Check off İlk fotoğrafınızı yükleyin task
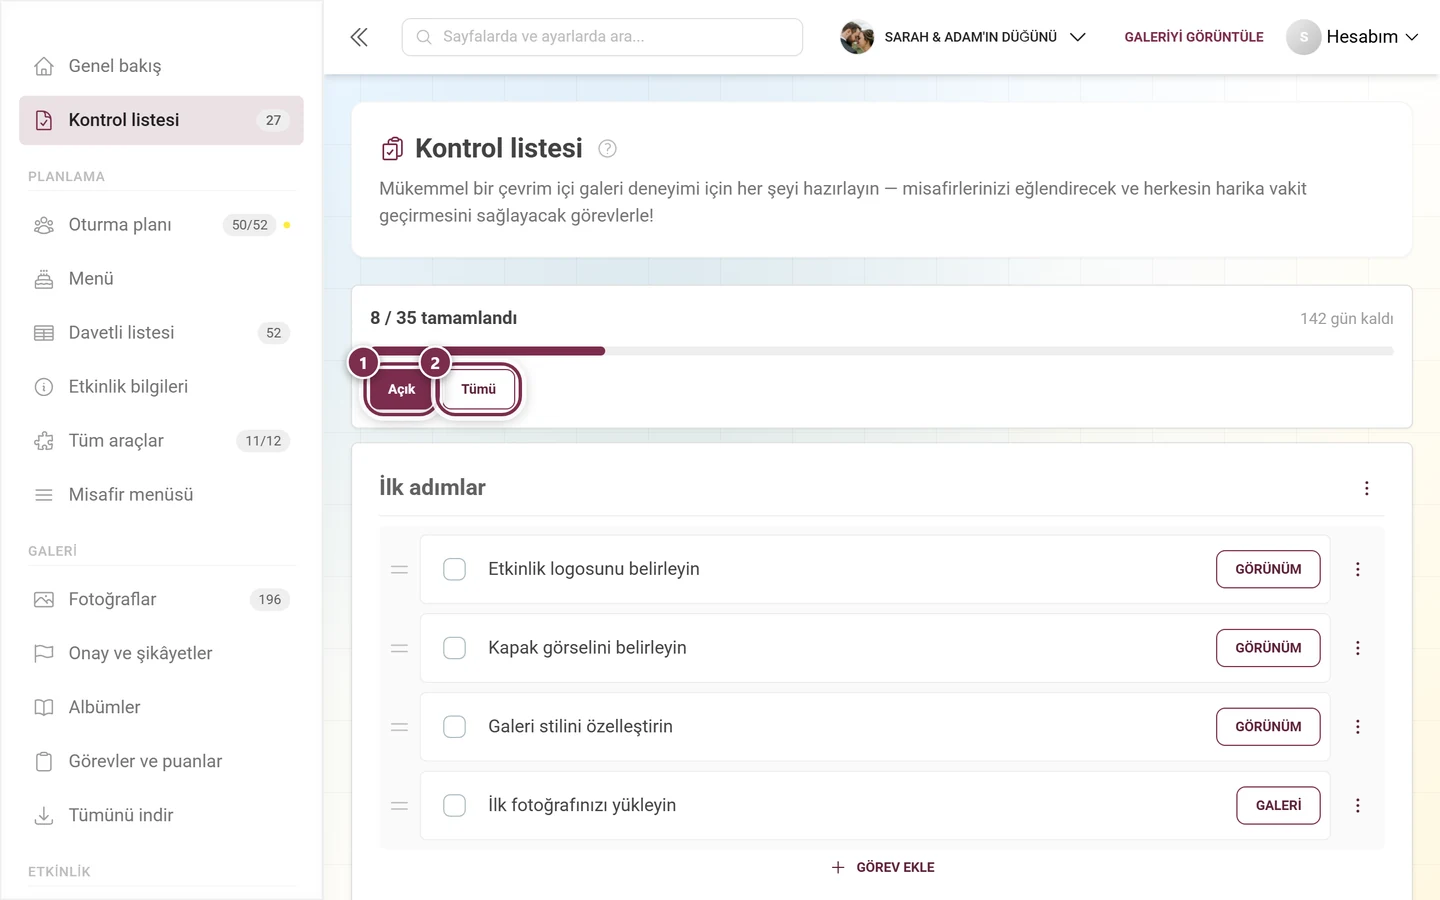The image size is (1440, 900). pyautogui.click(x=455, y=806)
